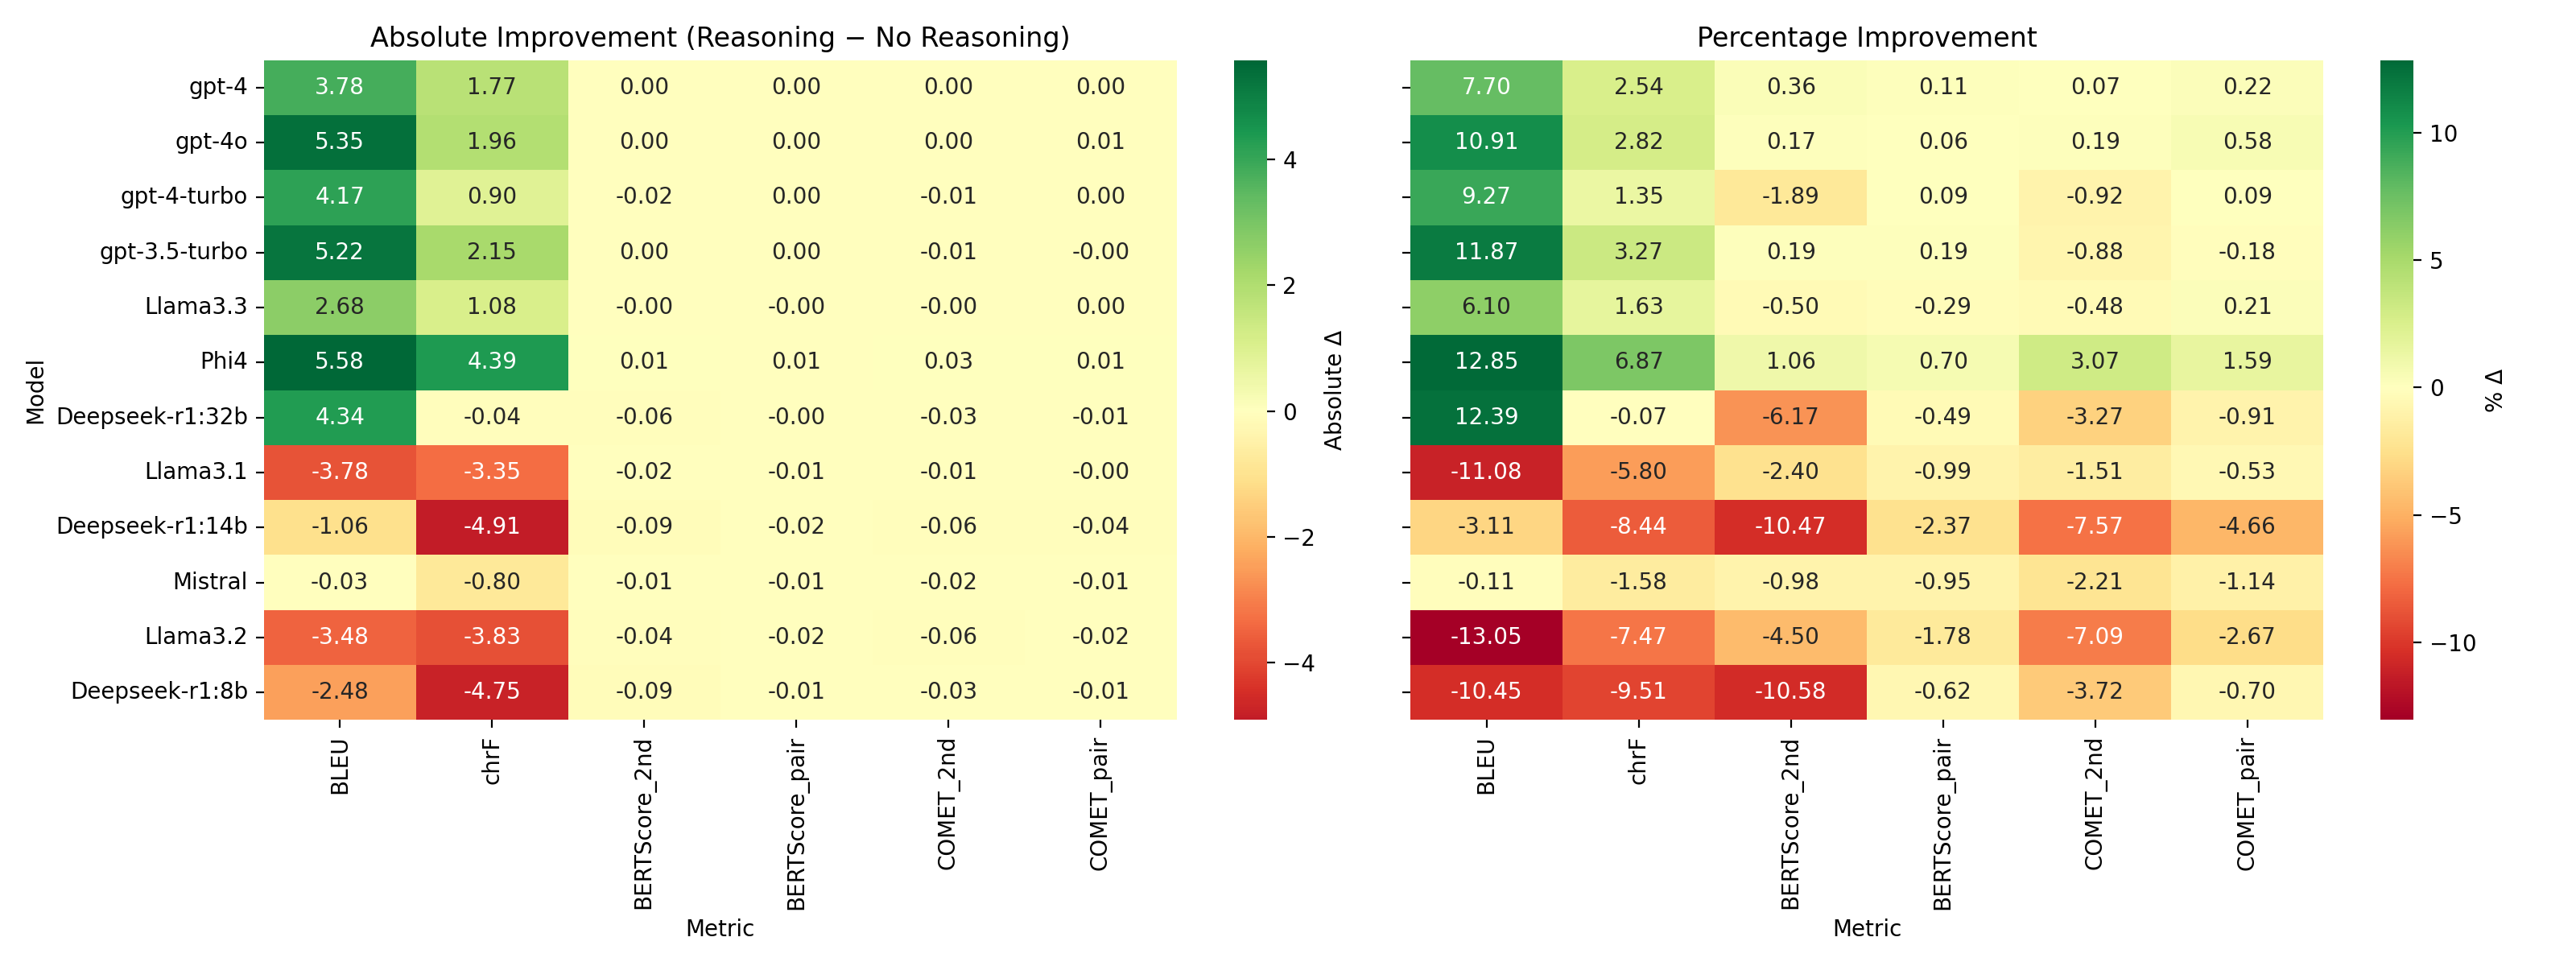Click the 'Mistral' model row label
Viewport: 2576px width, 966px height.
coord(210,581)
